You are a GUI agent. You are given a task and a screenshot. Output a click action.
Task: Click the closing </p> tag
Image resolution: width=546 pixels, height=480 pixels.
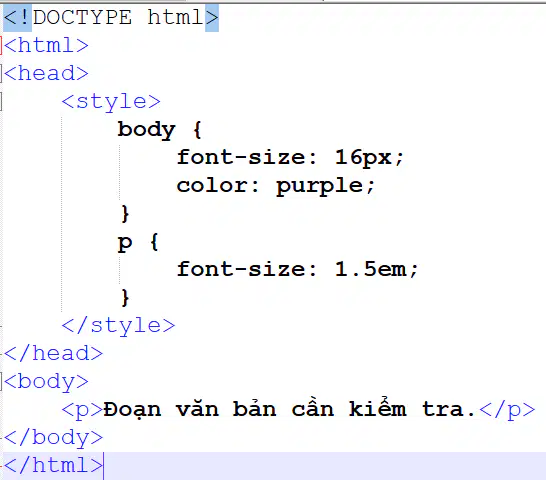click(507, 410)
